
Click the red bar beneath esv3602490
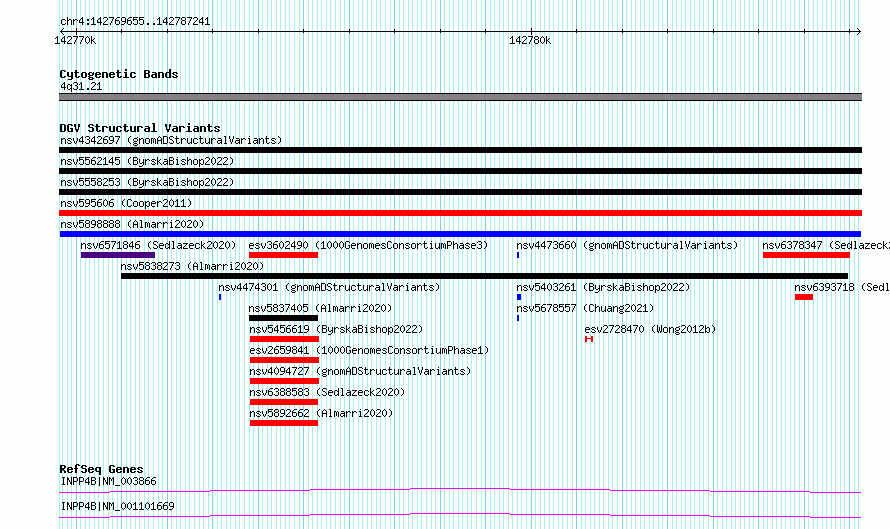tap(283, 255)
